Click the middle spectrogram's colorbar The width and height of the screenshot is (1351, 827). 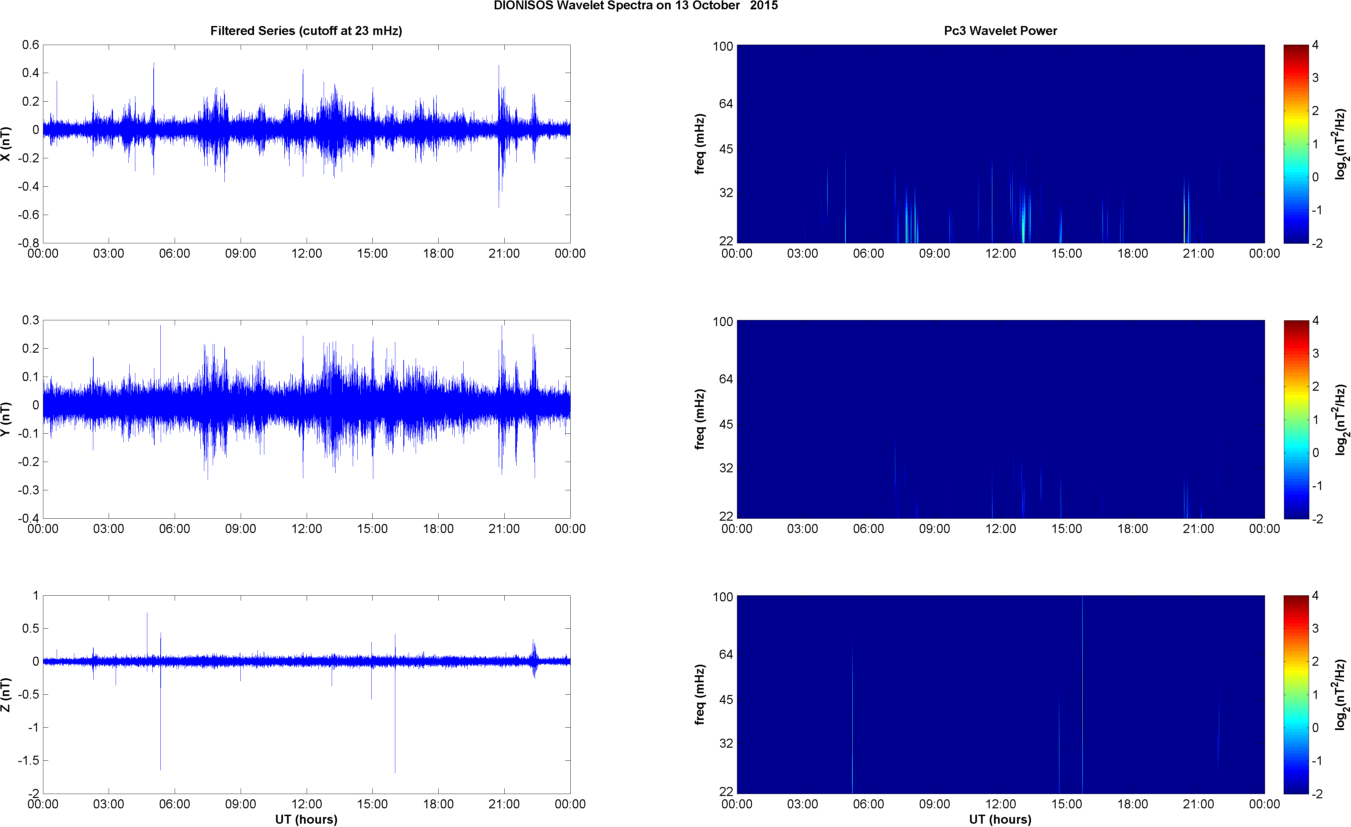pyautogui.click(x=1294, y=419)
